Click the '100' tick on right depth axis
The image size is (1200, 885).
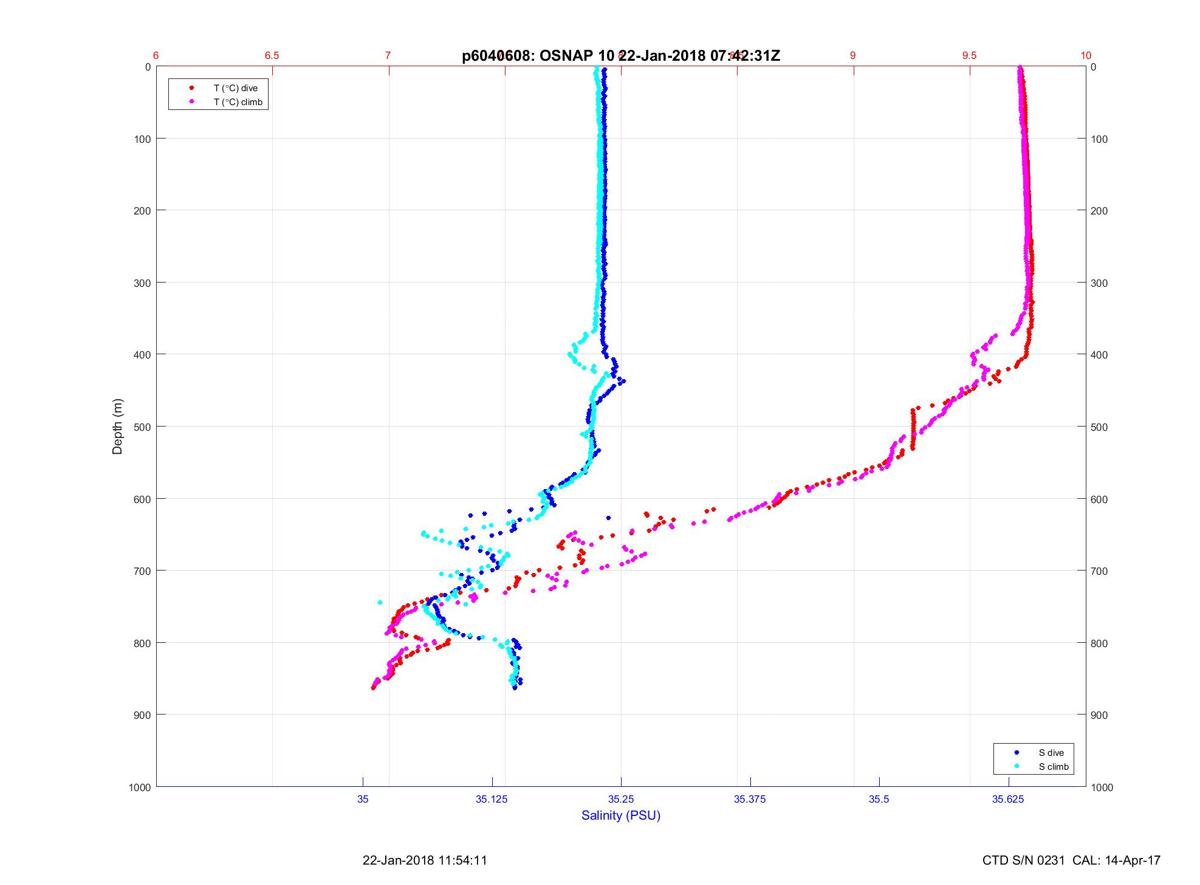(x=1100, y=139)
